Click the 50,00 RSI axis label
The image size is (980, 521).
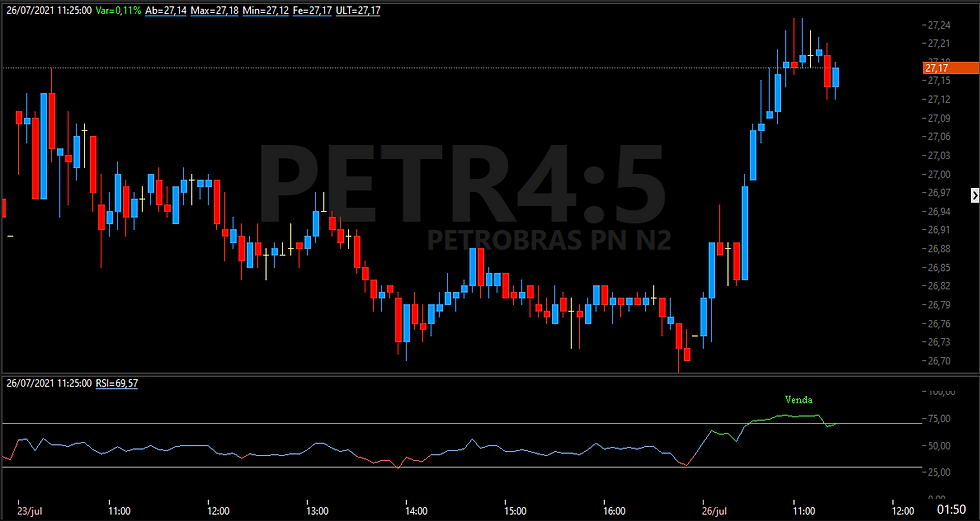click(941, 446)
